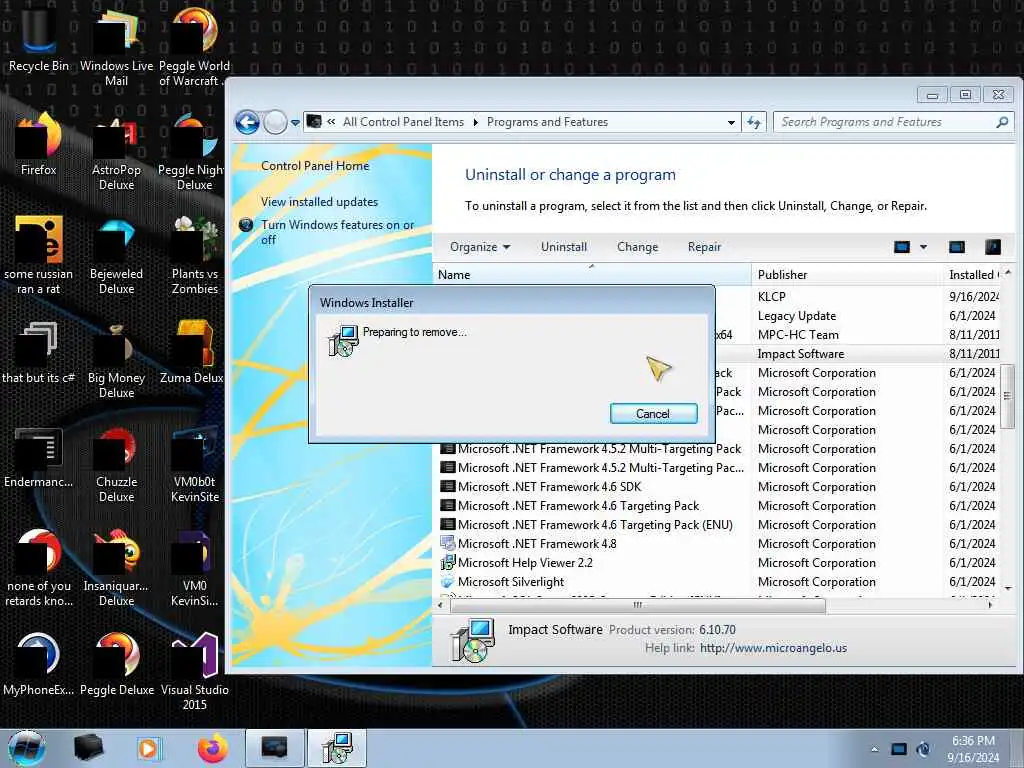The height and width of the screenshot is (768, 1024).
Task: Click Change in the toolbar
Action: point(637,247)
